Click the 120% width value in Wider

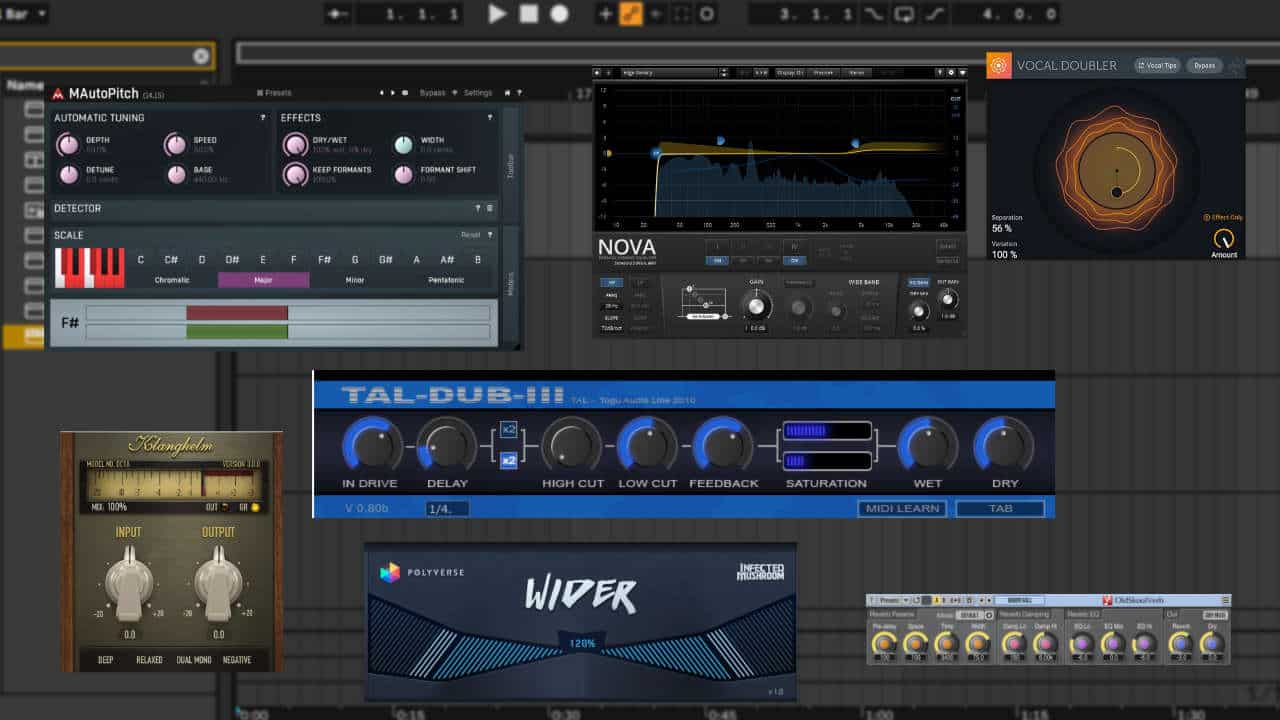(x=583, y=643)
